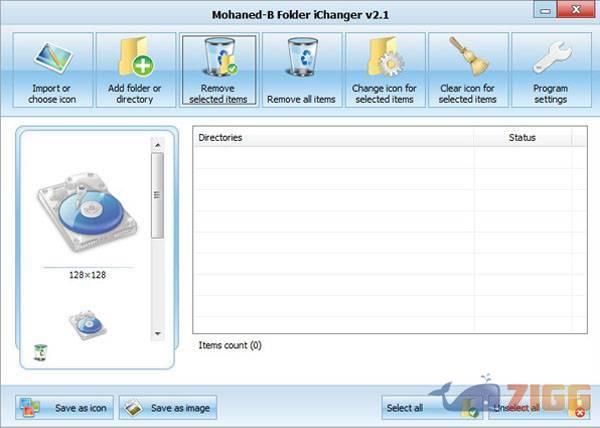Click Clear icon for selected items broom
The height and width of the screenshot is (428, 600).
tap(468, 70)
